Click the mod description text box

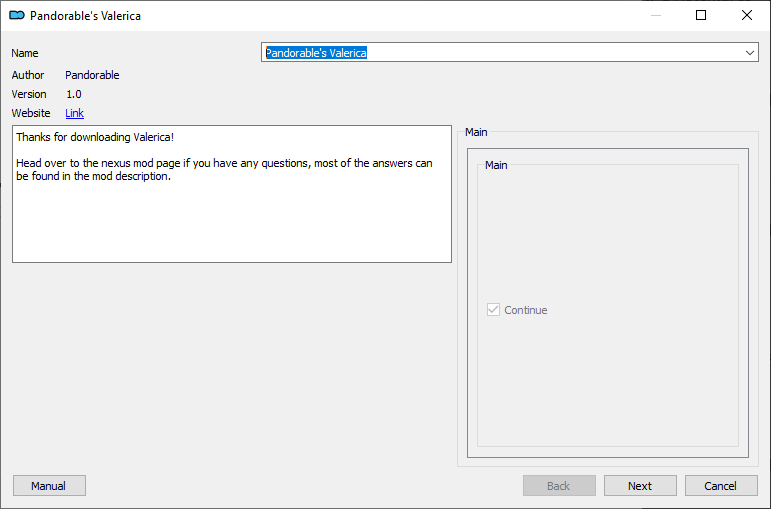coord(232,194)
